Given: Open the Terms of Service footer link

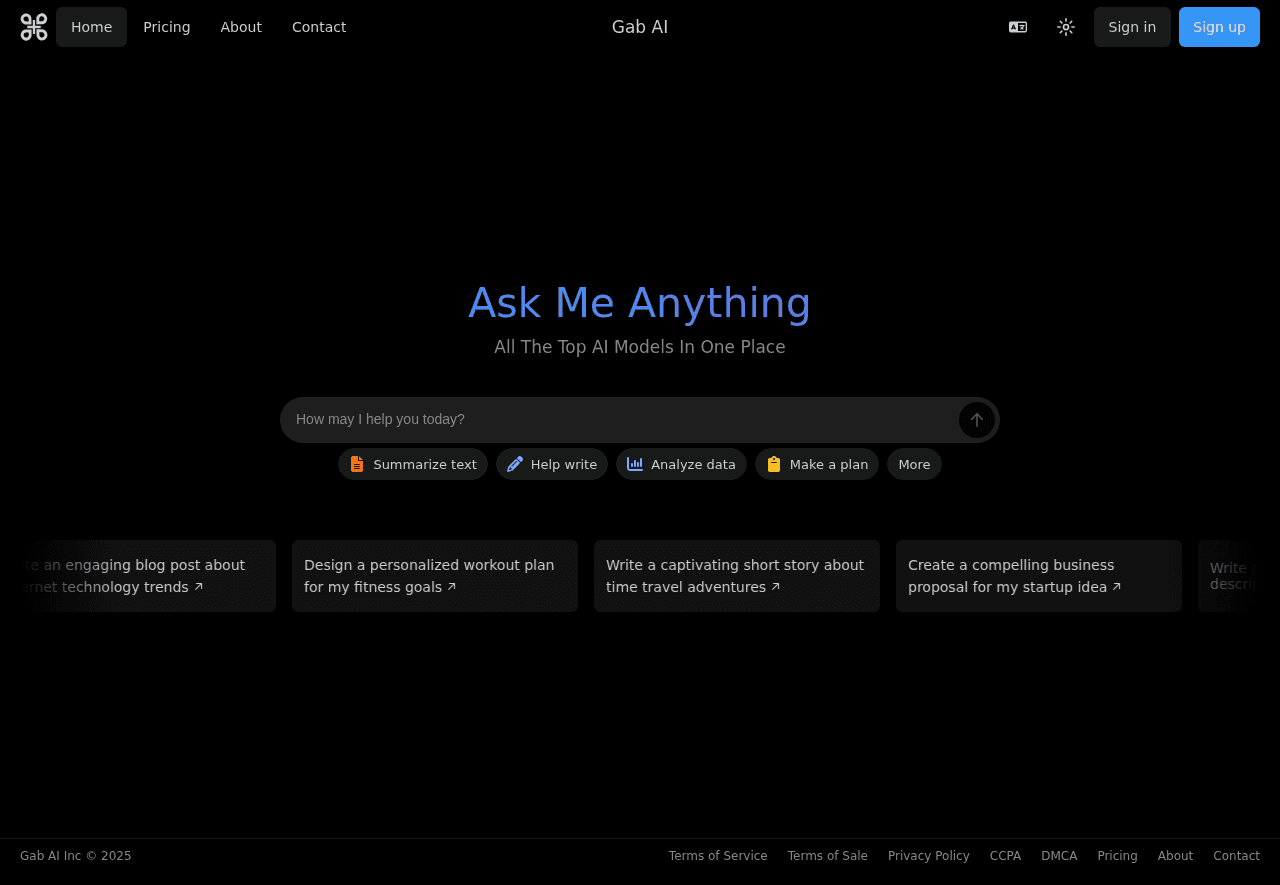Looking at the screenshot, I should click(718, 856).
